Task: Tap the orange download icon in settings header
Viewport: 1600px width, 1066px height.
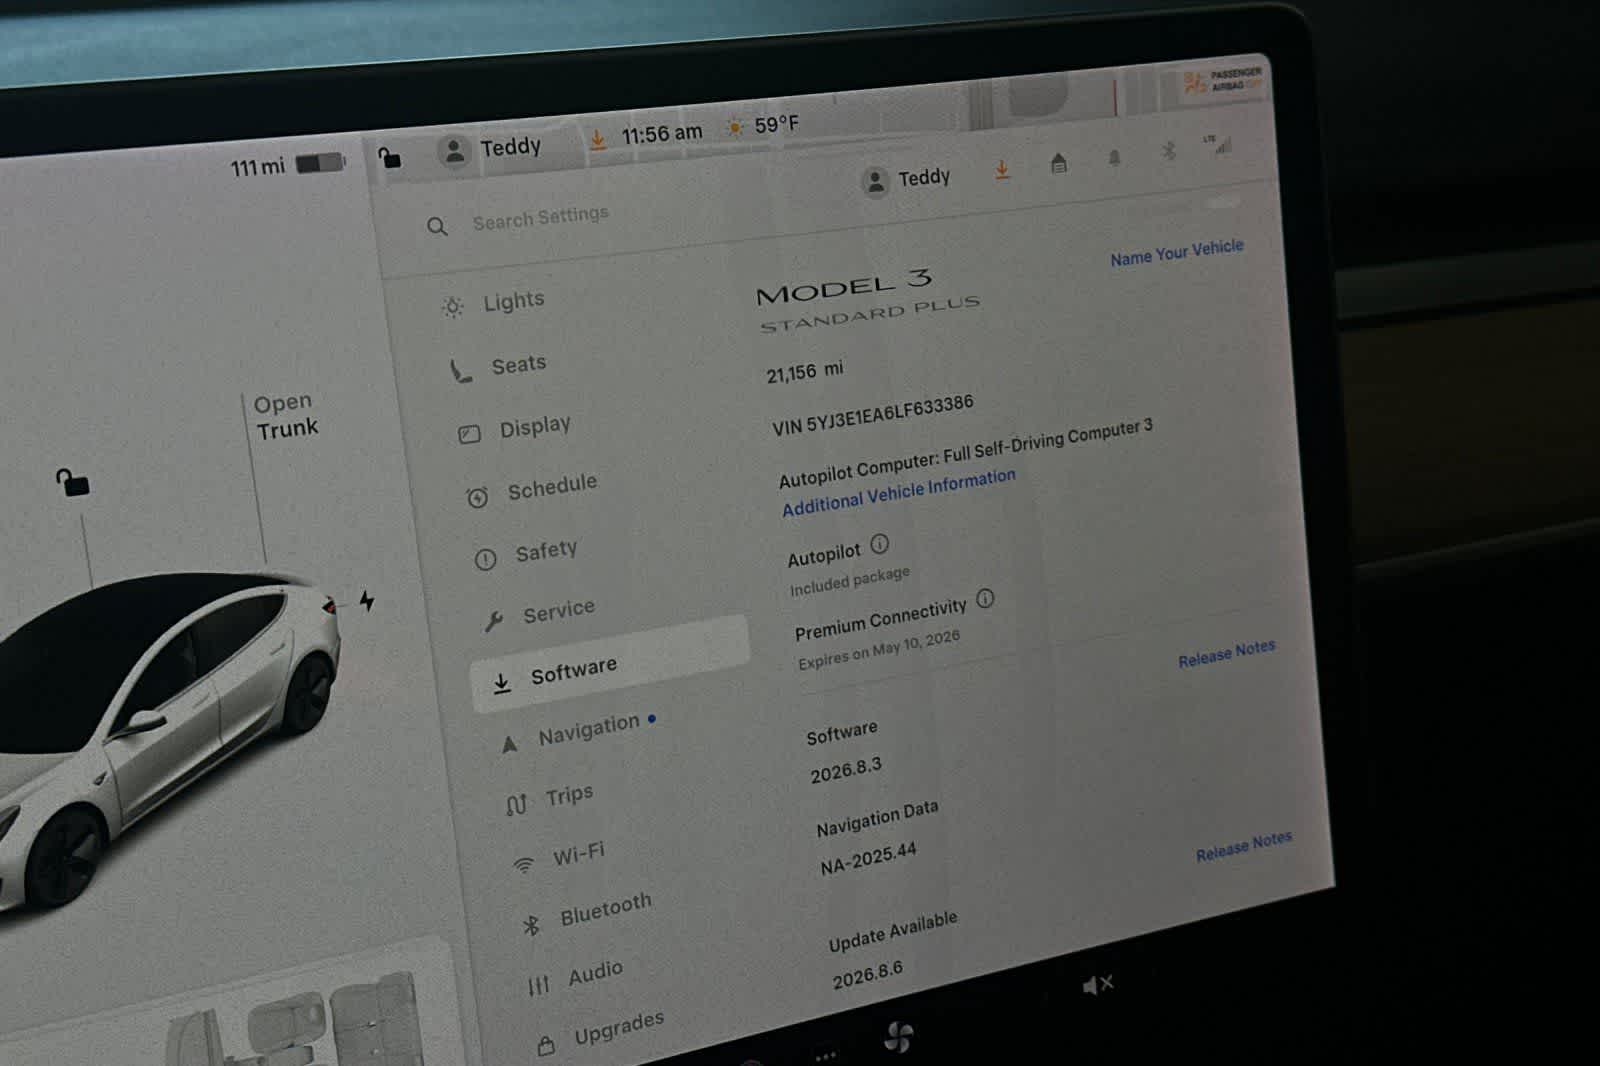Action: pos(1001,171)
